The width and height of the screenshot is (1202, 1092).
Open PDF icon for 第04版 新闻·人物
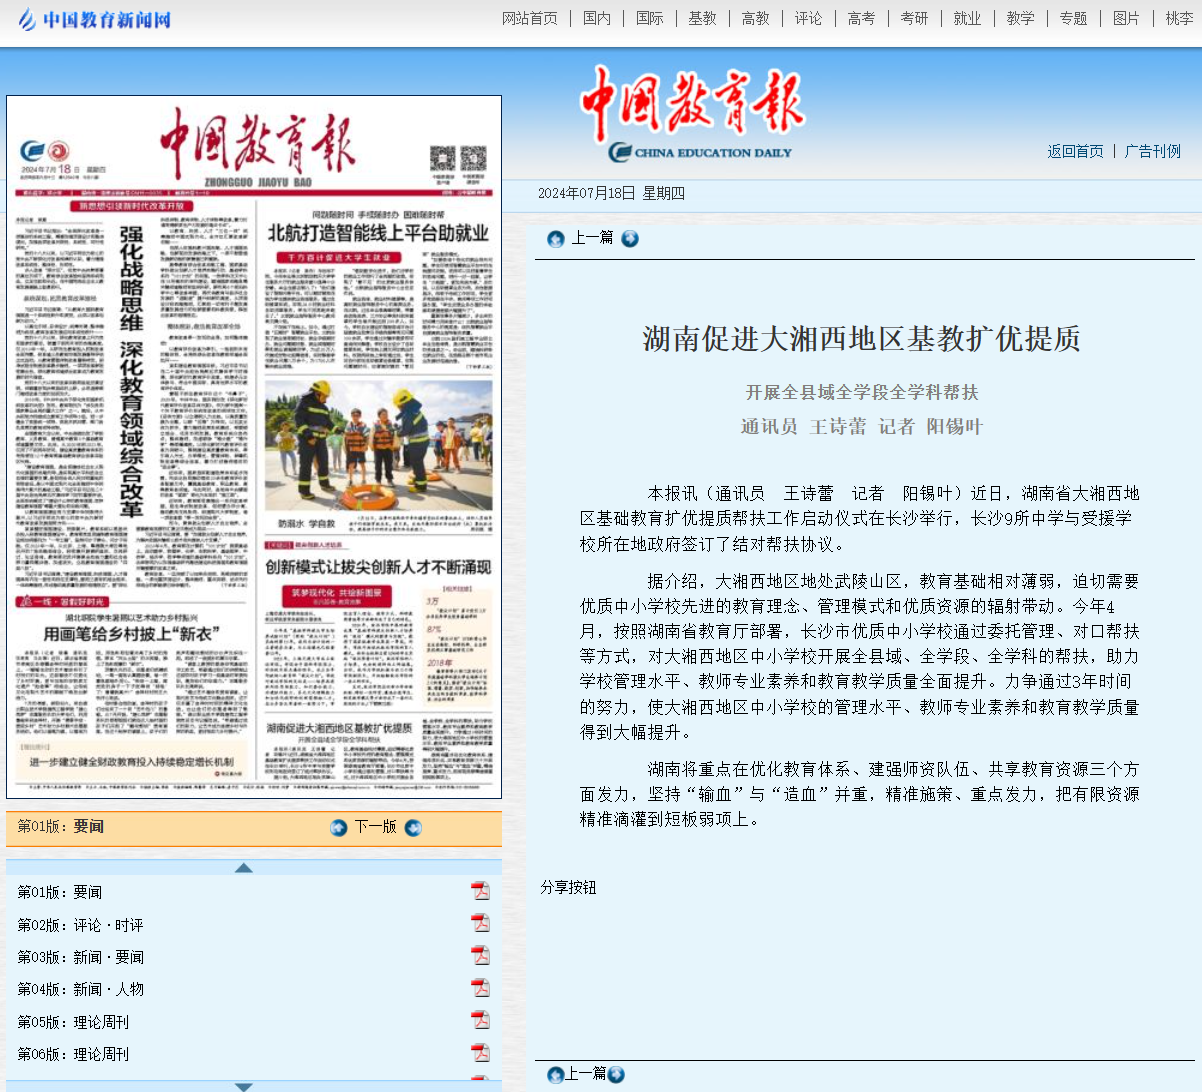[x=481, y=988]
